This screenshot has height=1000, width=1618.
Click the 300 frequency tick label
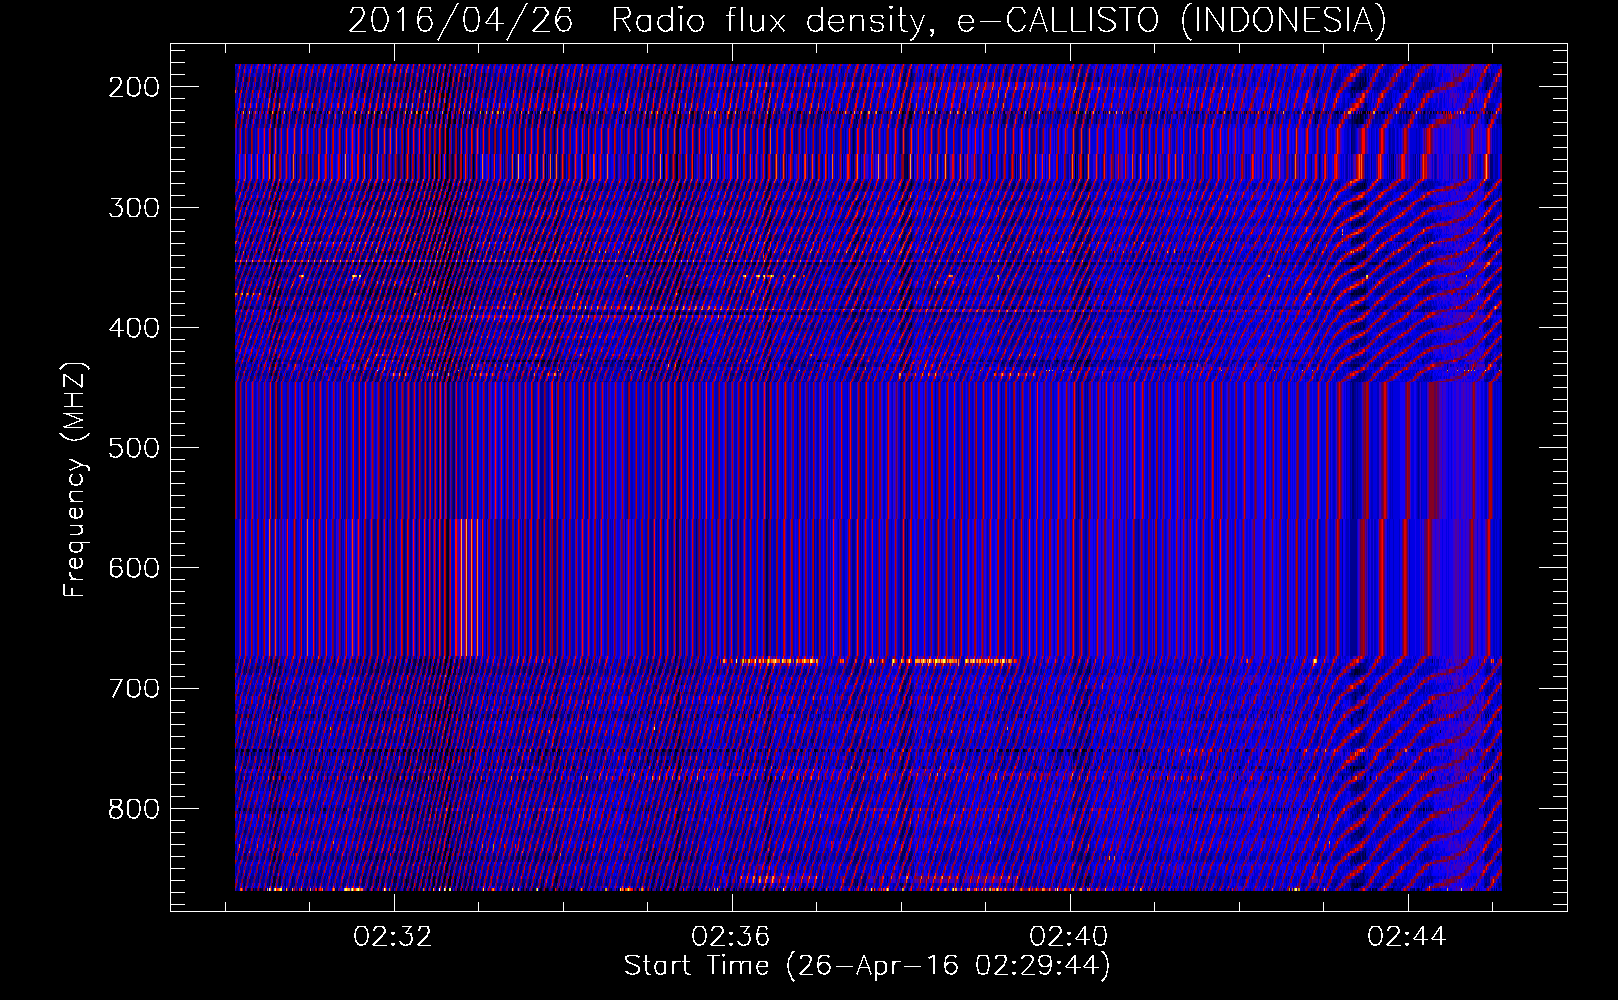click(x=134, y=208)
